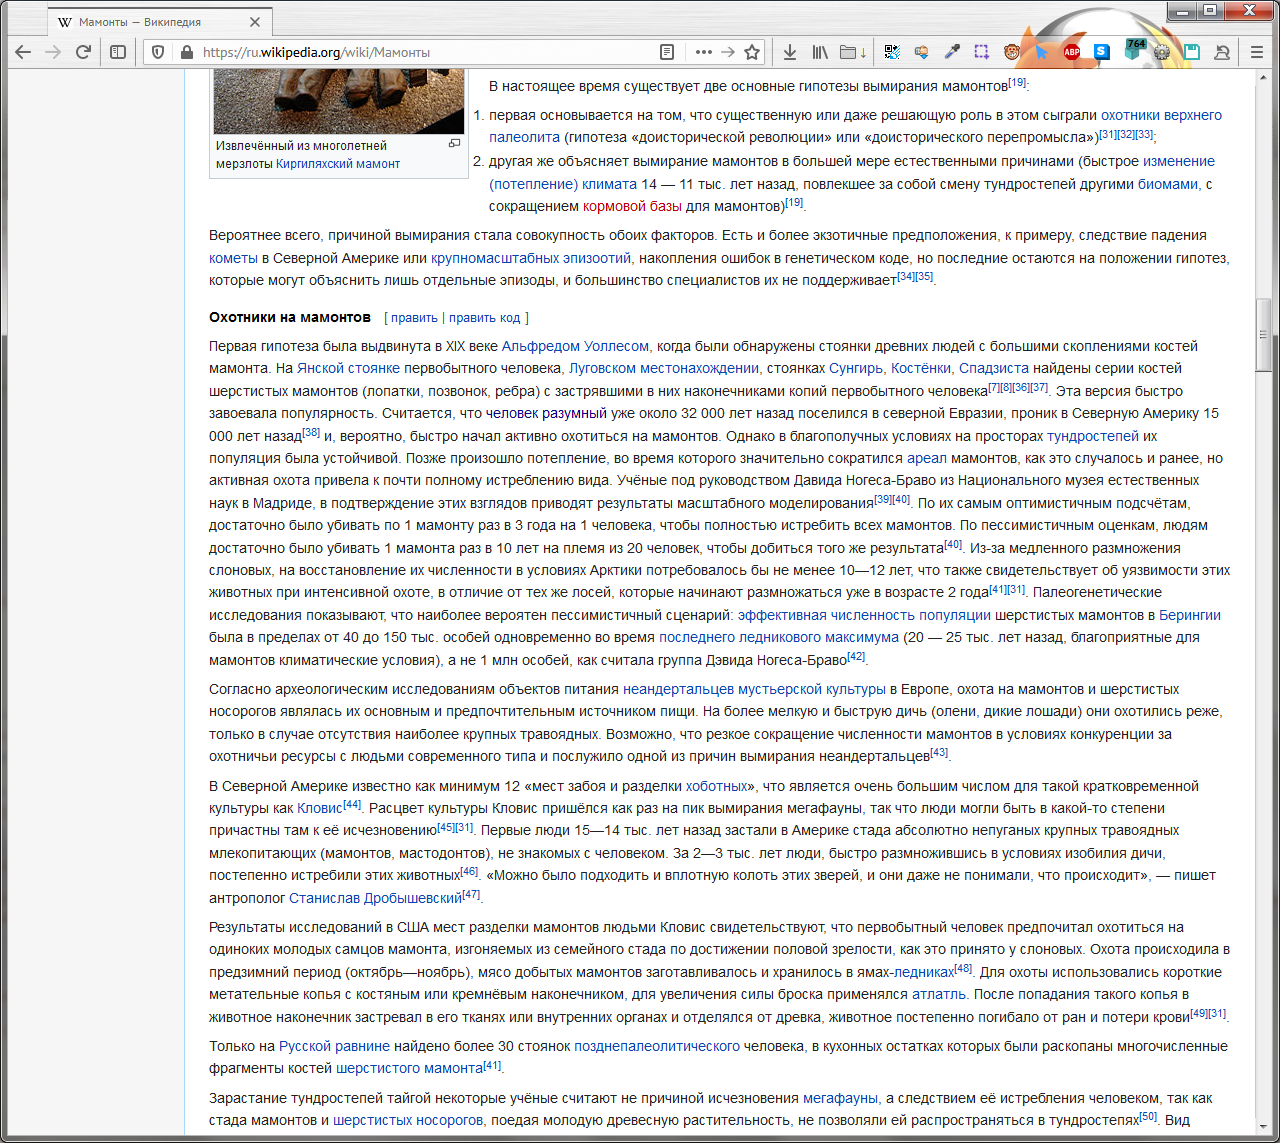Open the Костёнки link
1280x1143 pixels.
pos(921,368)
